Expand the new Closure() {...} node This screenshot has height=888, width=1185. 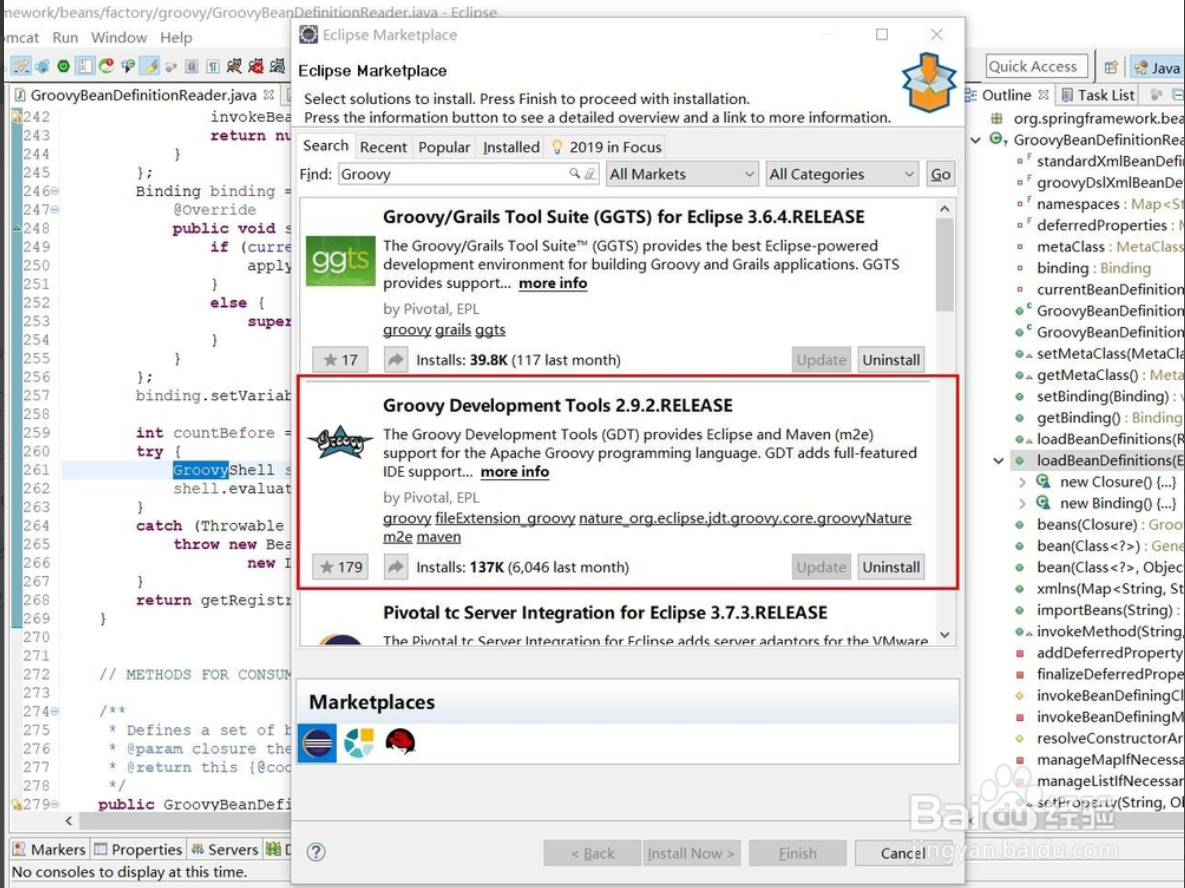pyautogui.click(x=1022, y=482)
